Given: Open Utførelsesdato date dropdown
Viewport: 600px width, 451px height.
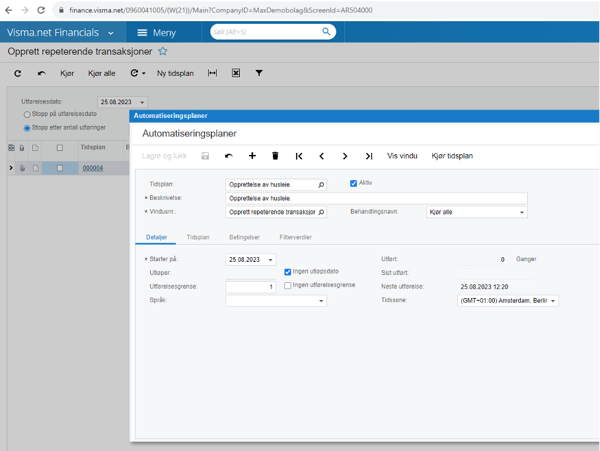Looking at the screenshot, I should pyautogui.click(x=142, y=103).
